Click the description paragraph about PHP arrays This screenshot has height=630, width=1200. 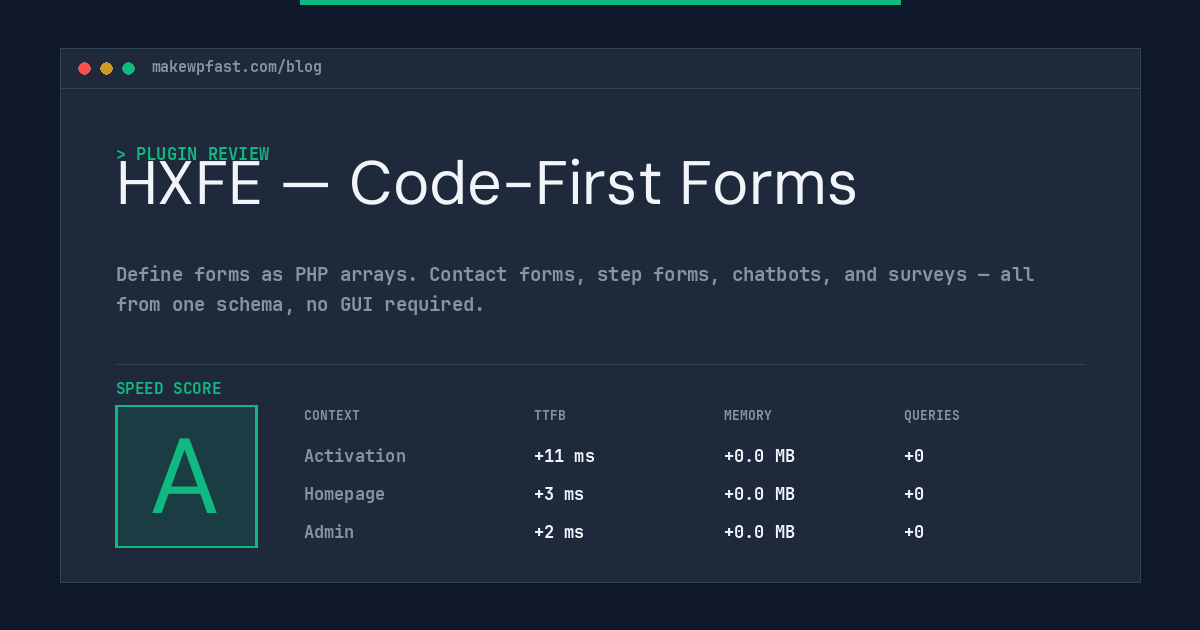(575, 289)
